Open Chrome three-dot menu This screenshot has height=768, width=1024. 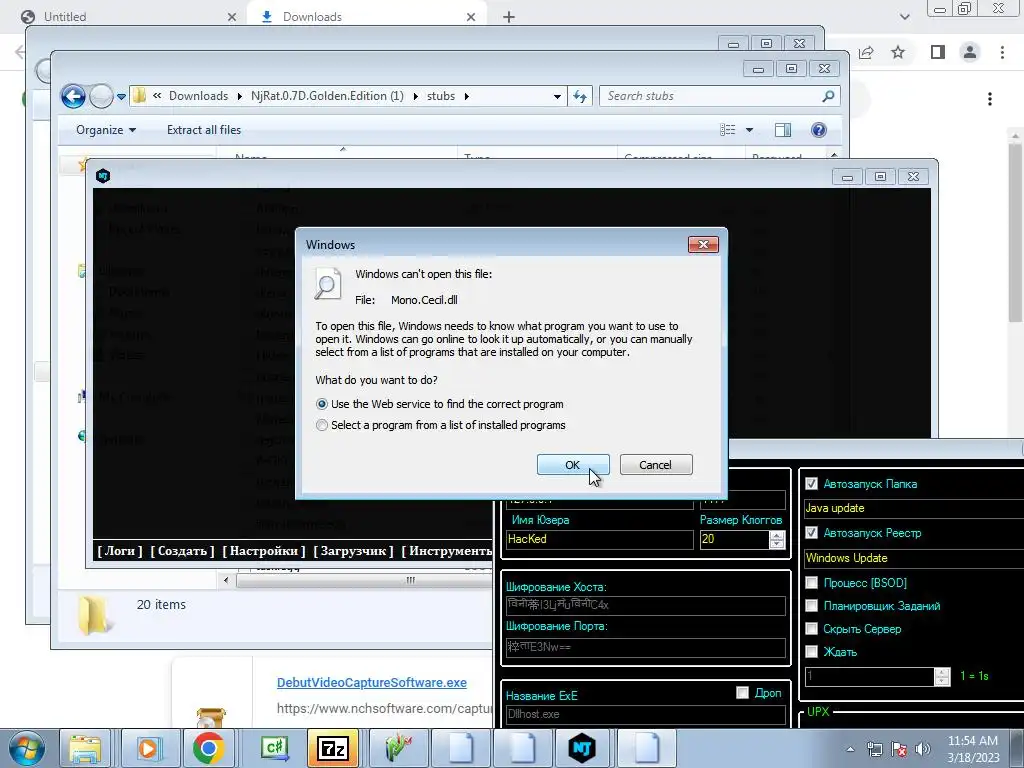tap(1002, 52)
